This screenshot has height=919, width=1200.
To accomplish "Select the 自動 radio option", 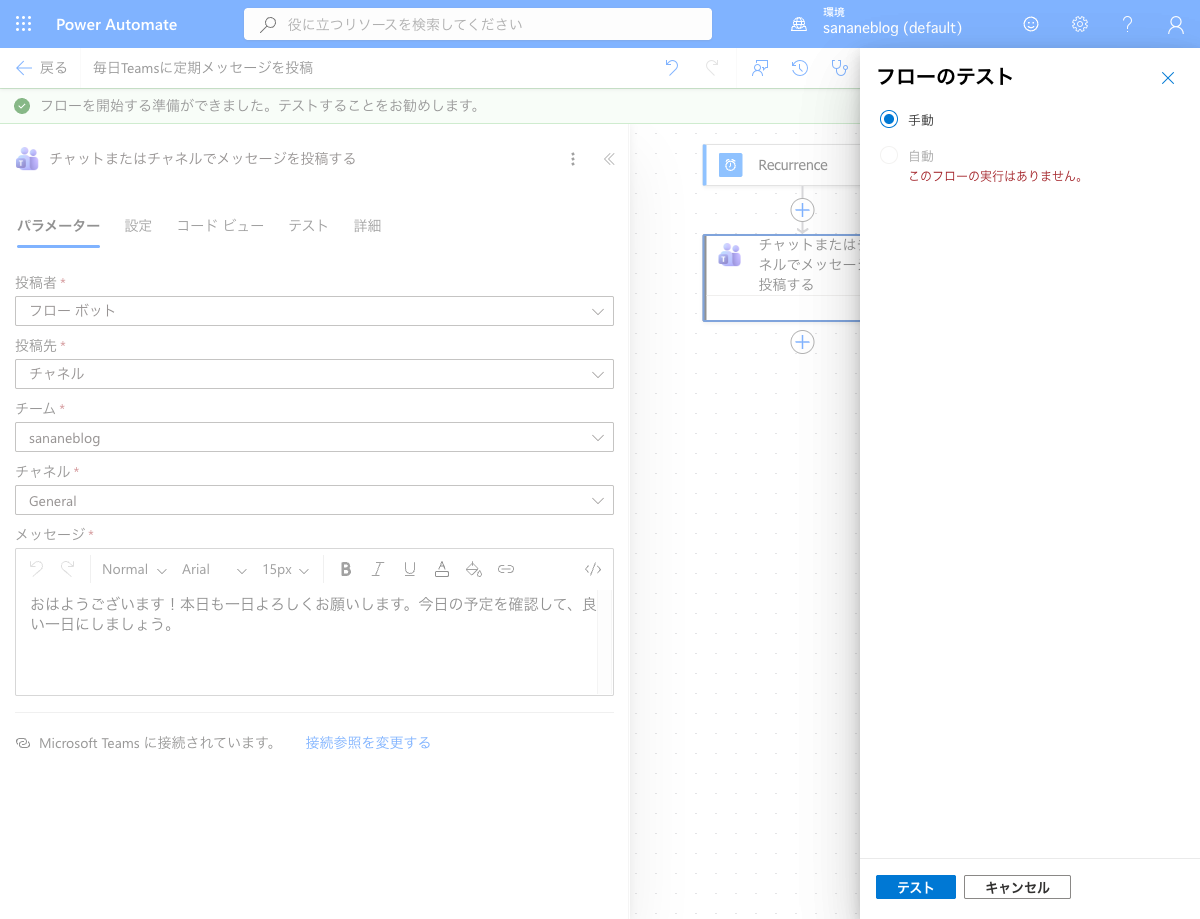I will pos(889,156).
